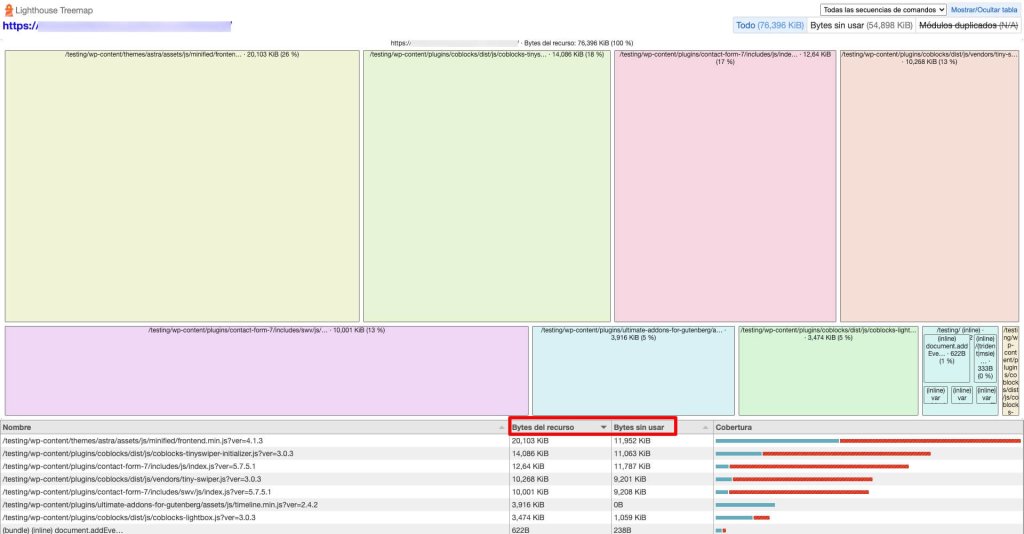The image size is (1024, 534).
Task: Click the Lighthouse Treemap logo icon
Action: click(x=8, y=10)
